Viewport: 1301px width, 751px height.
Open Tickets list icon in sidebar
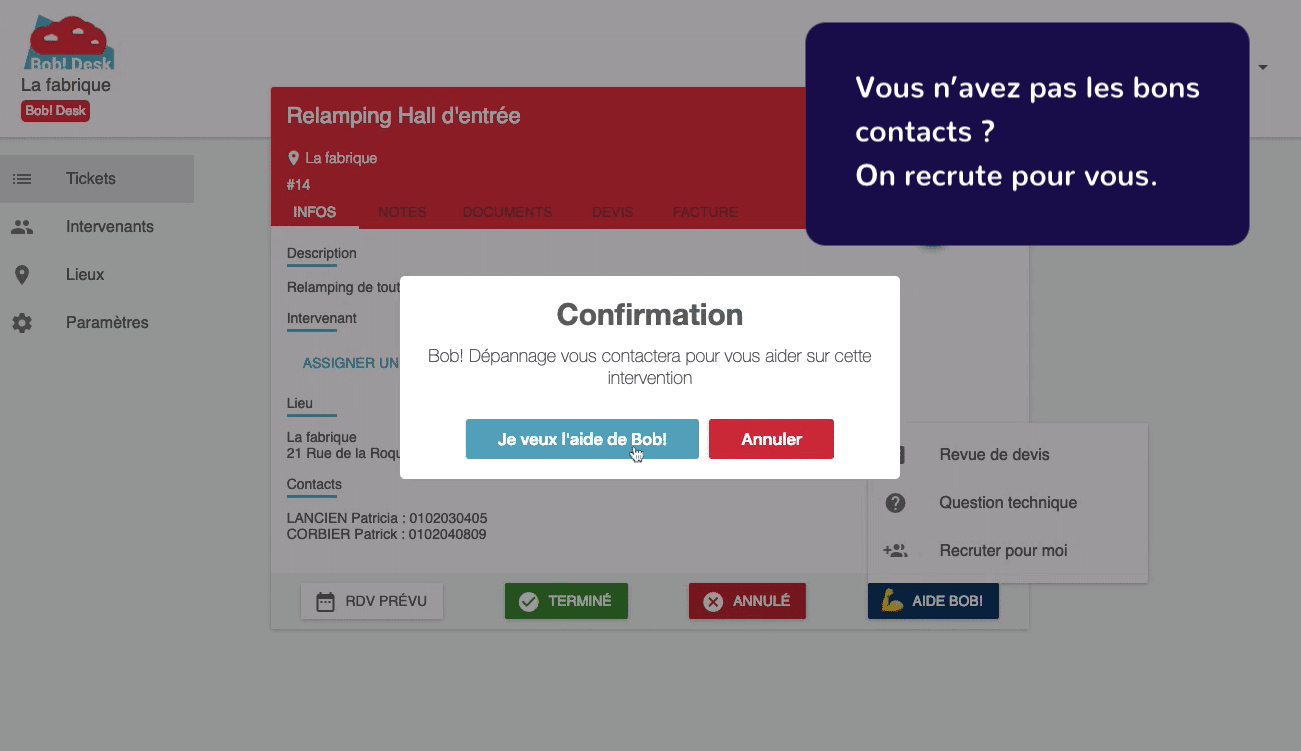click(x=22, y=179)
